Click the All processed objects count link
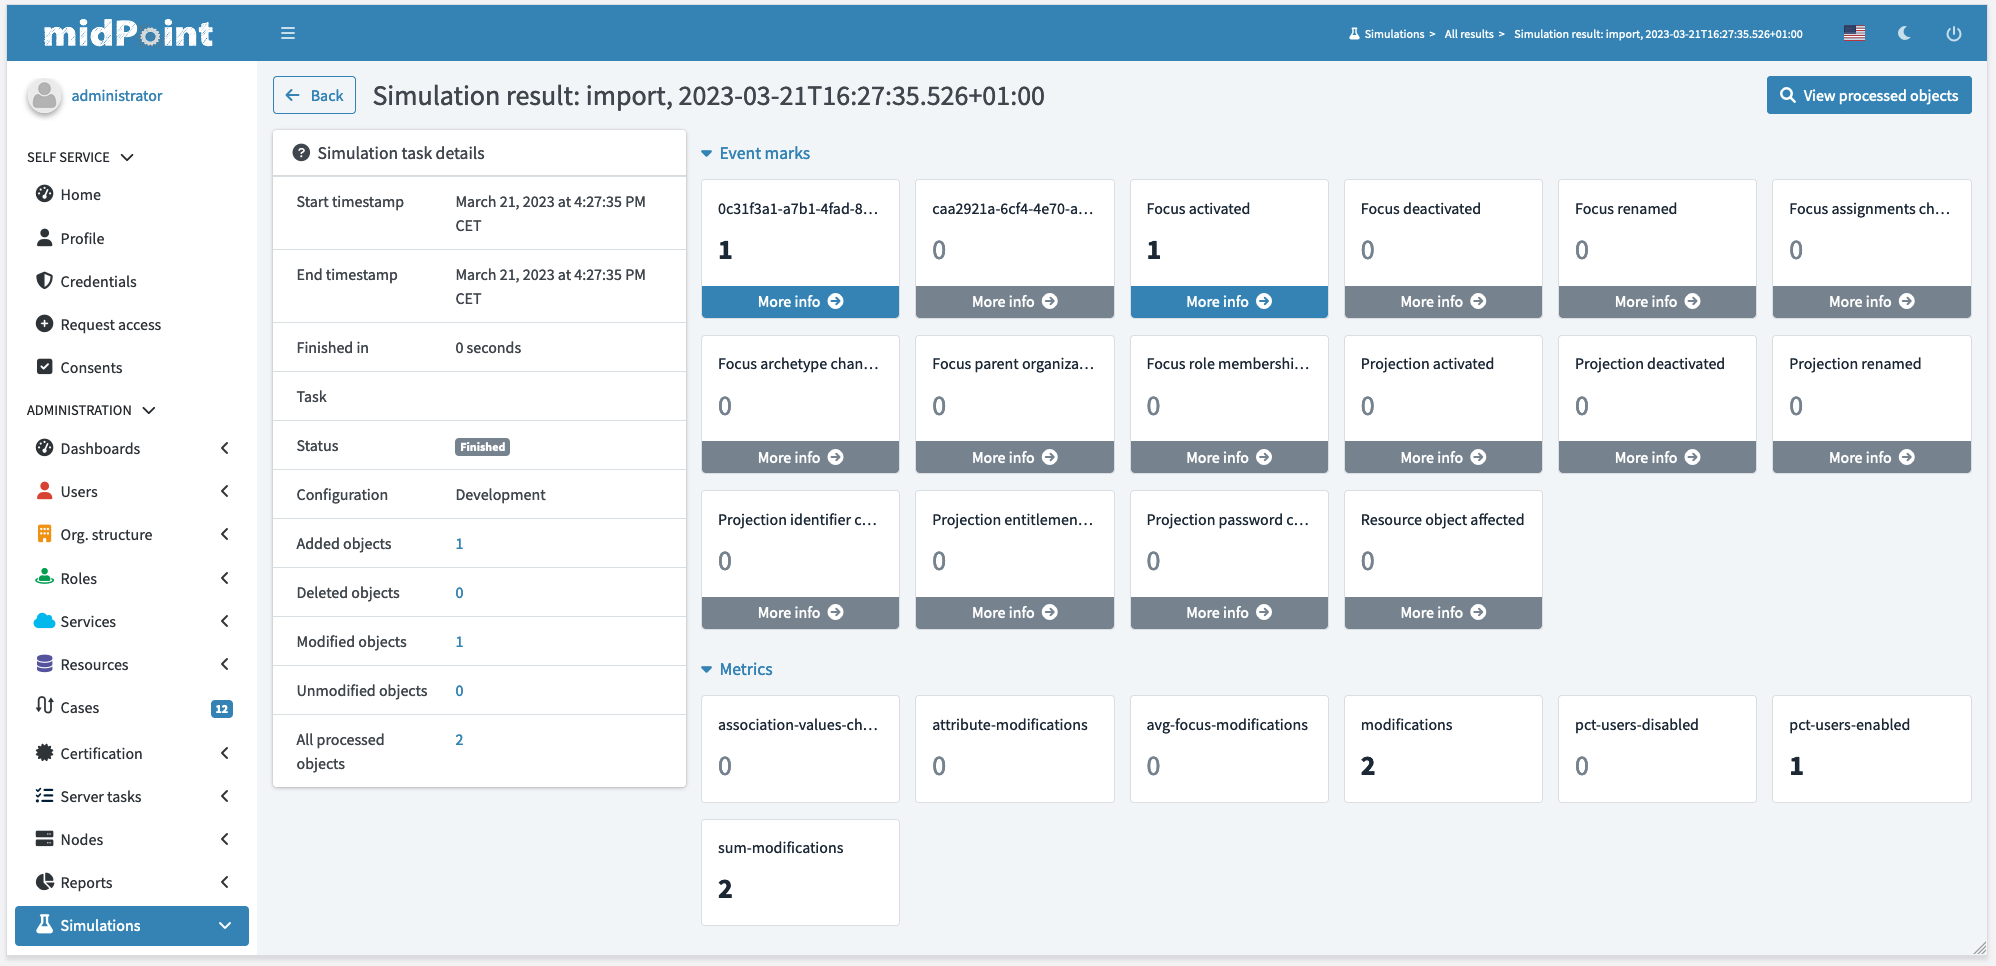 pos(459,740)
